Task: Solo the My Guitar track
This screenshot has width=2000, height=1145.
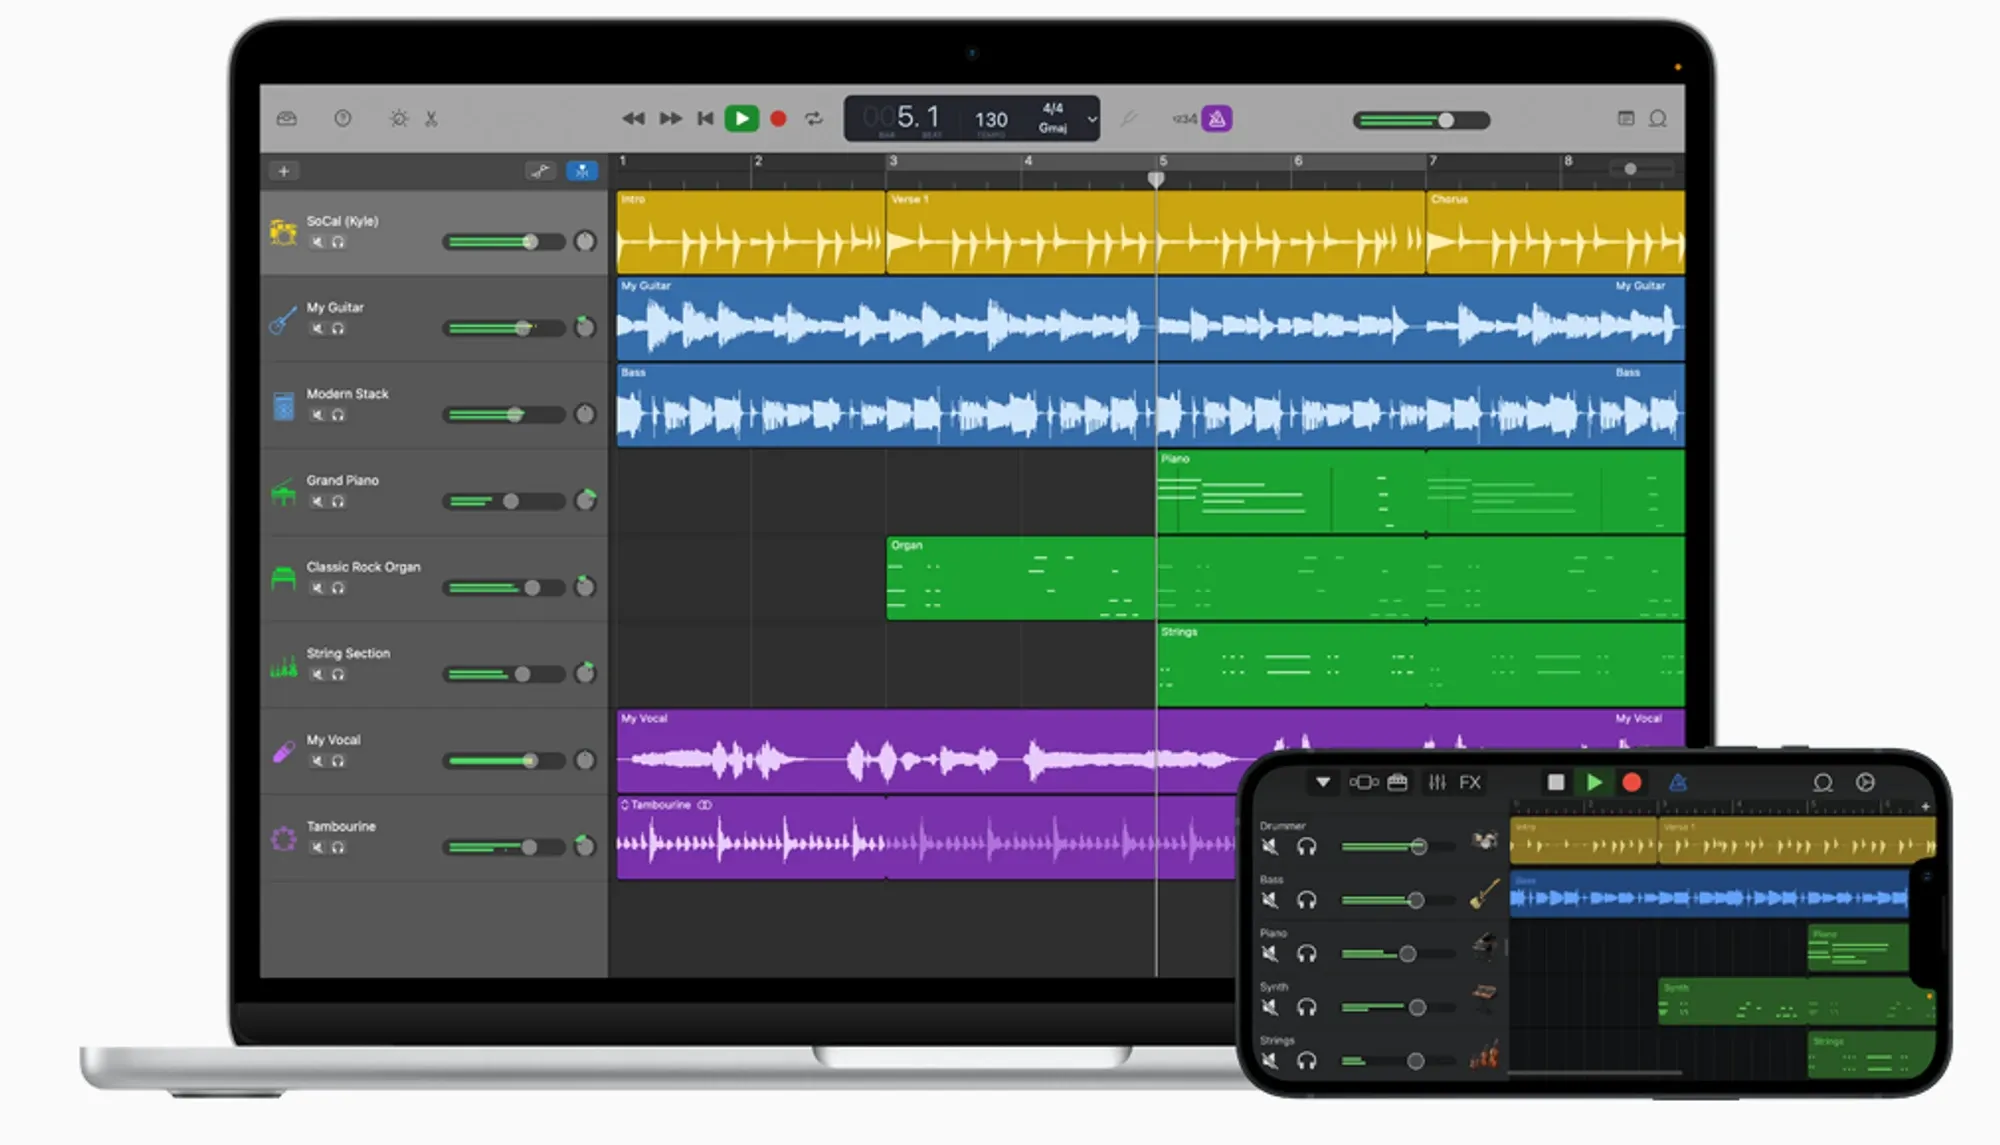Action: 338,328
